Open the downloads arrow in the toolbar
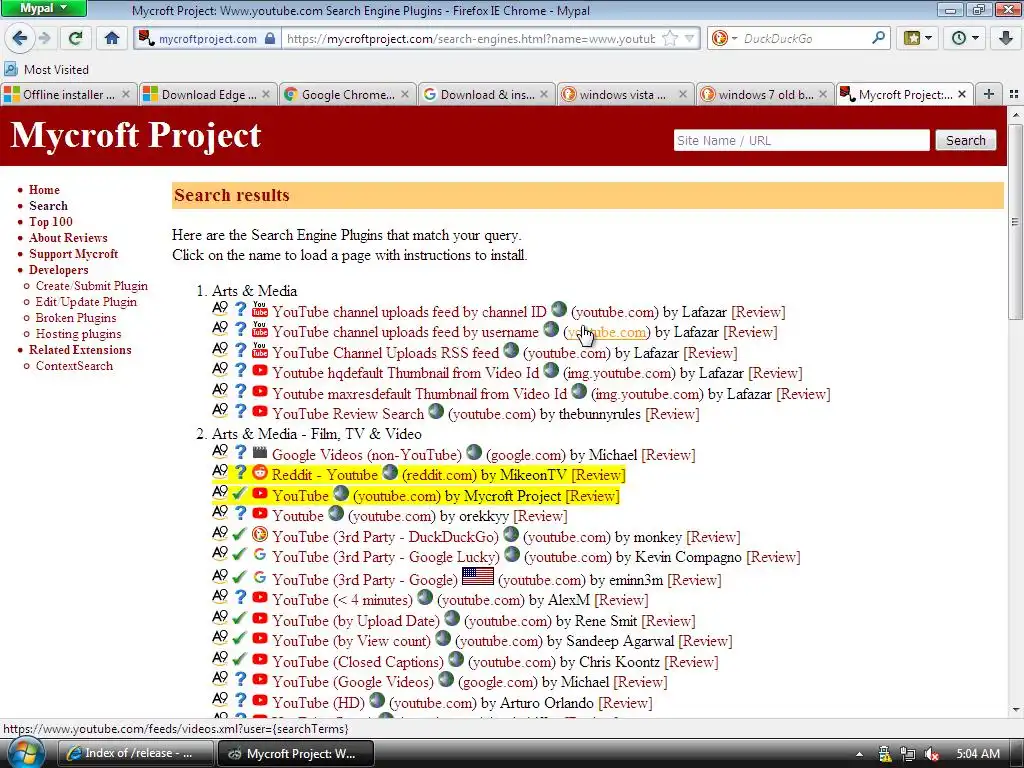 (x=1006, y=39)
